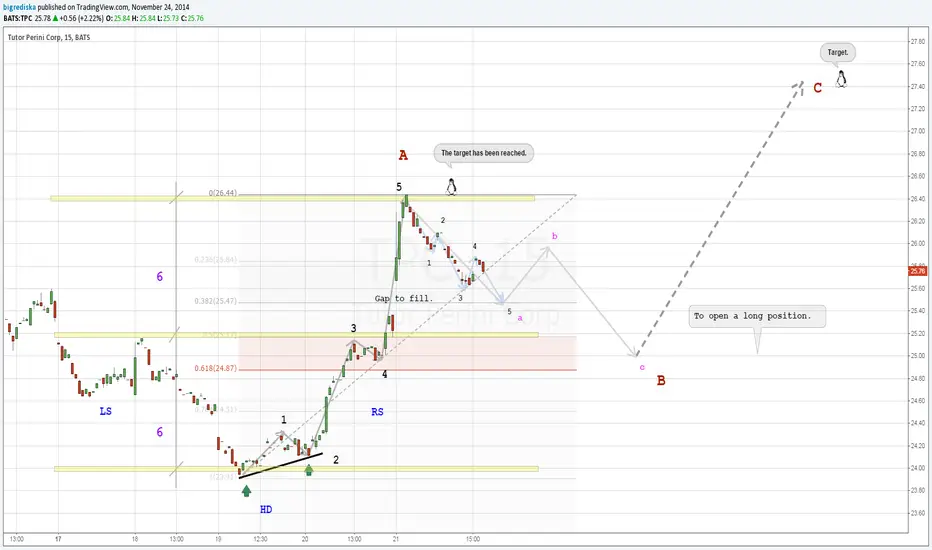
Task: Select the blue RS label
Action: coord(377,411)
